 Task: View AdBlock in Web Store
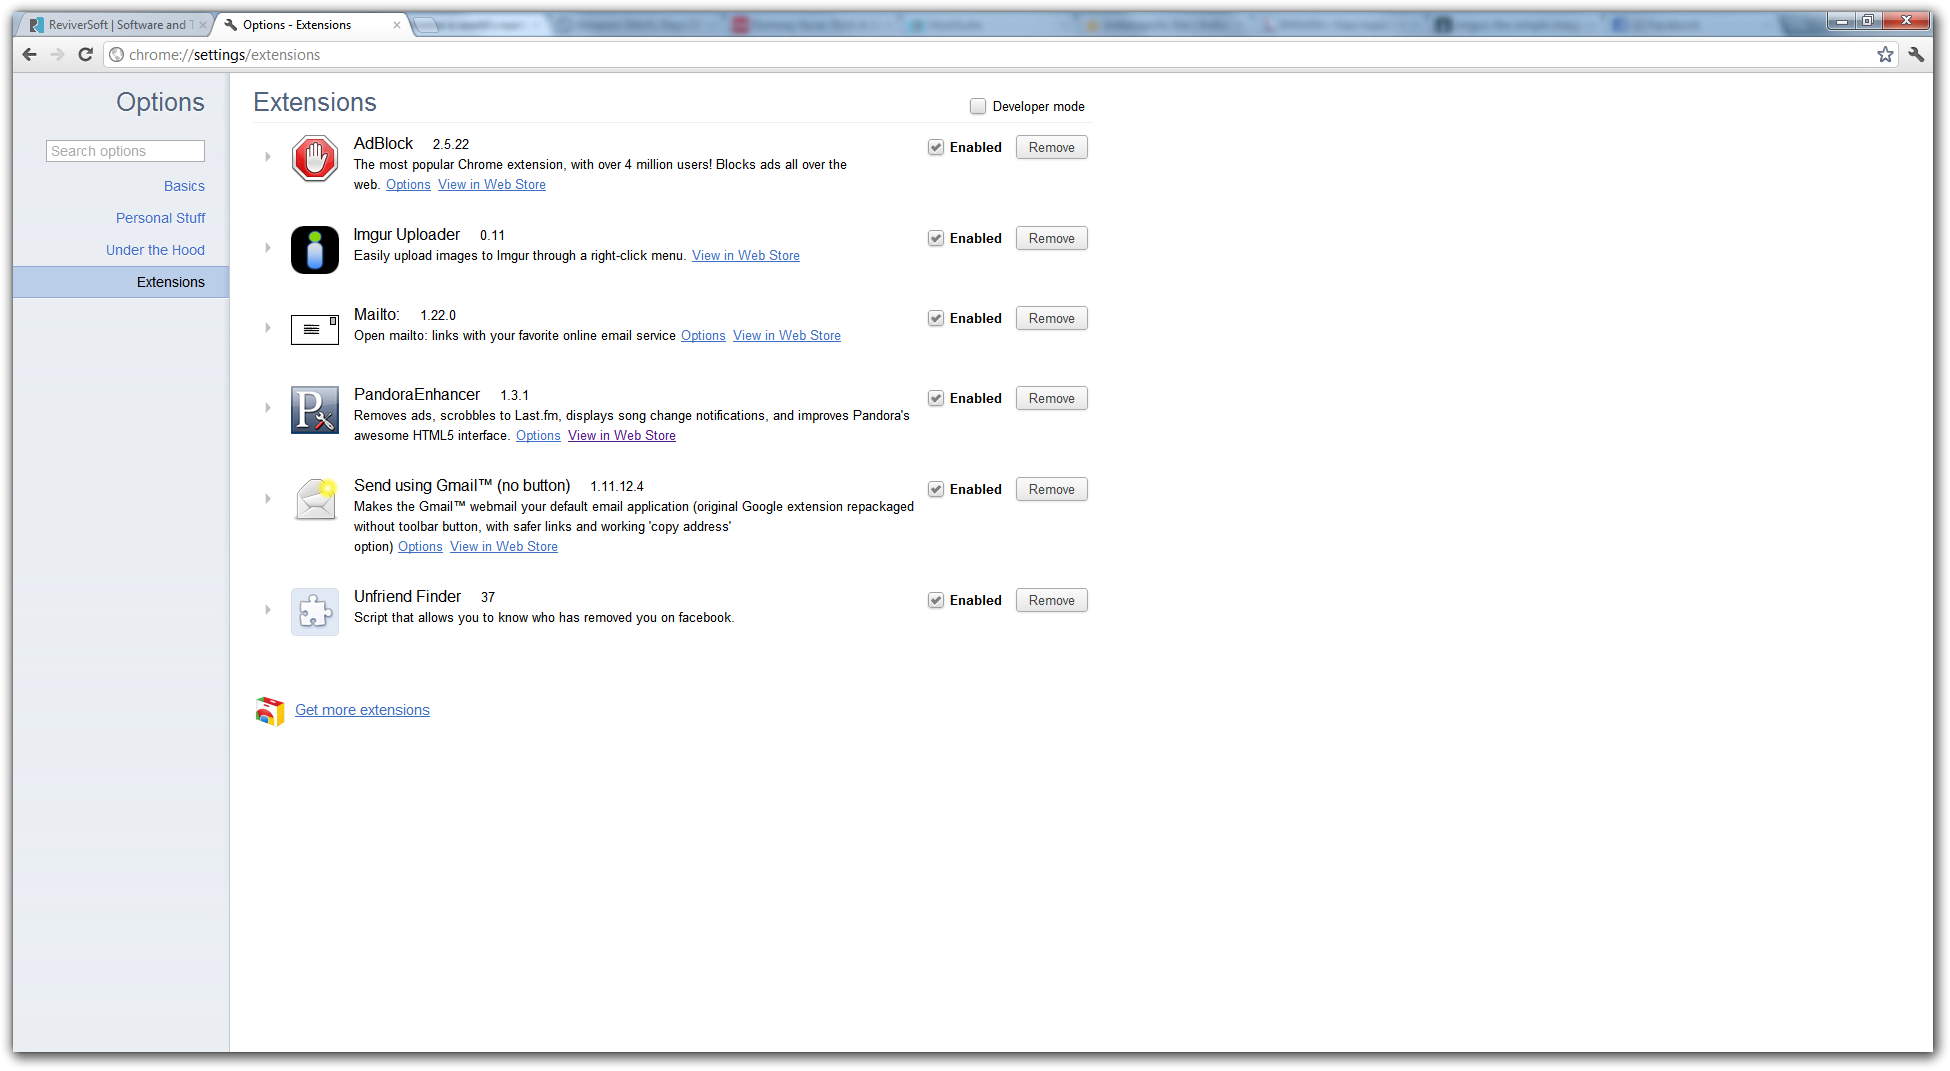(492, 185)
